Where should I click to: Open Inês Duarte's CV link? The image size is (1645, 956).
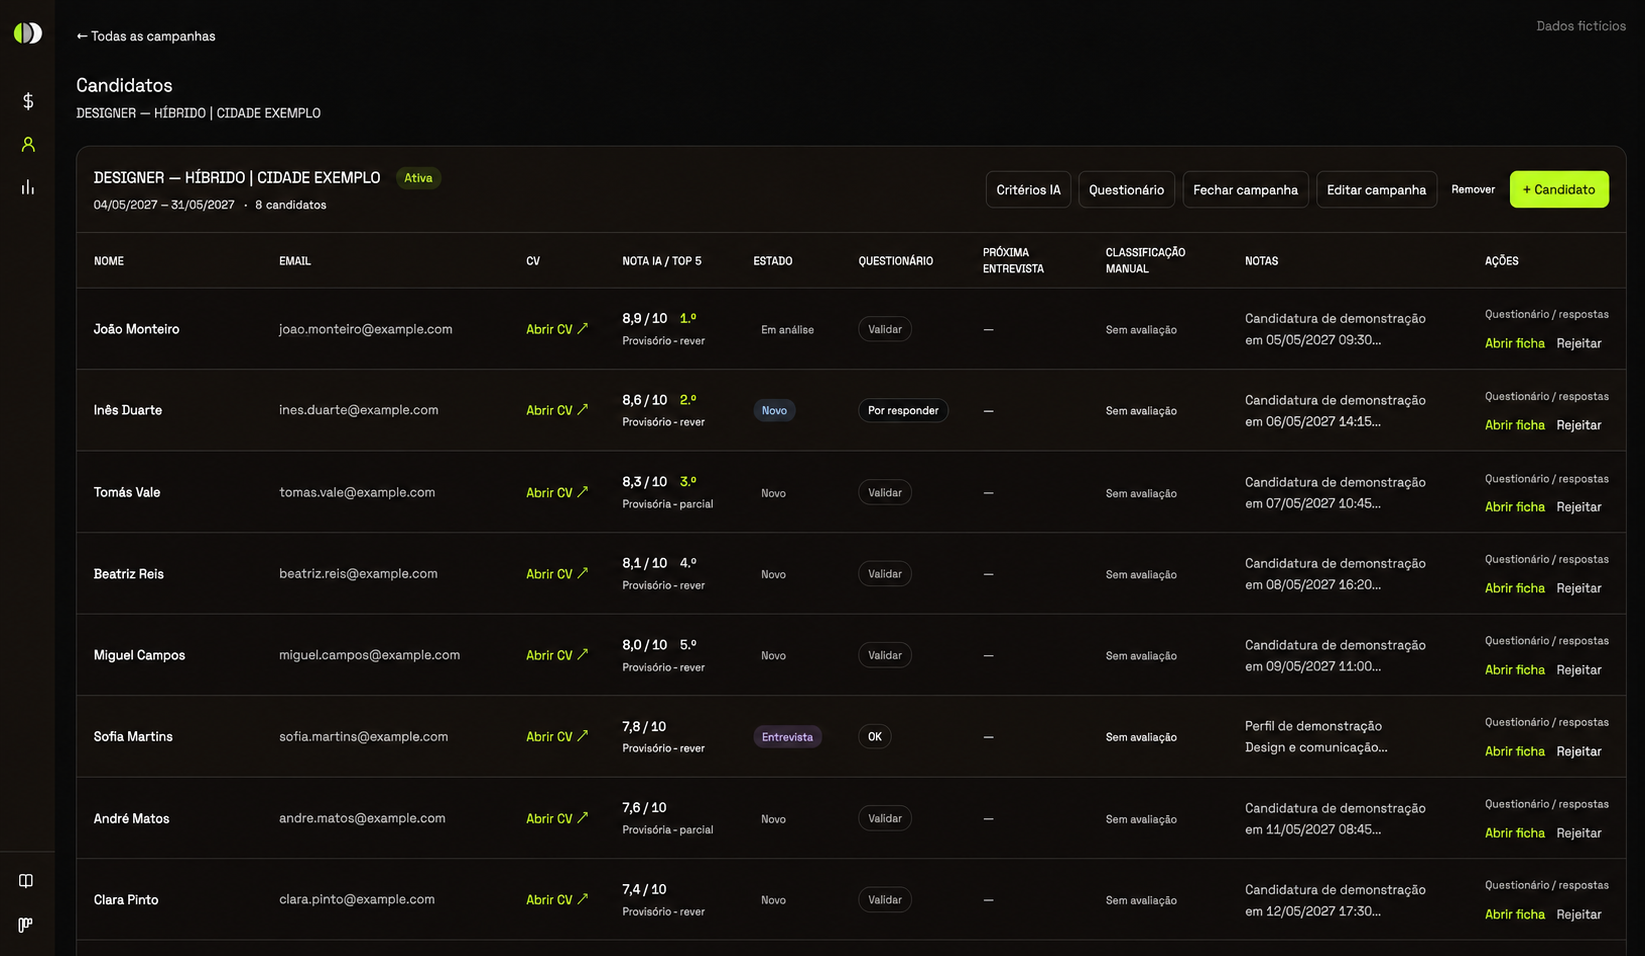557,410
